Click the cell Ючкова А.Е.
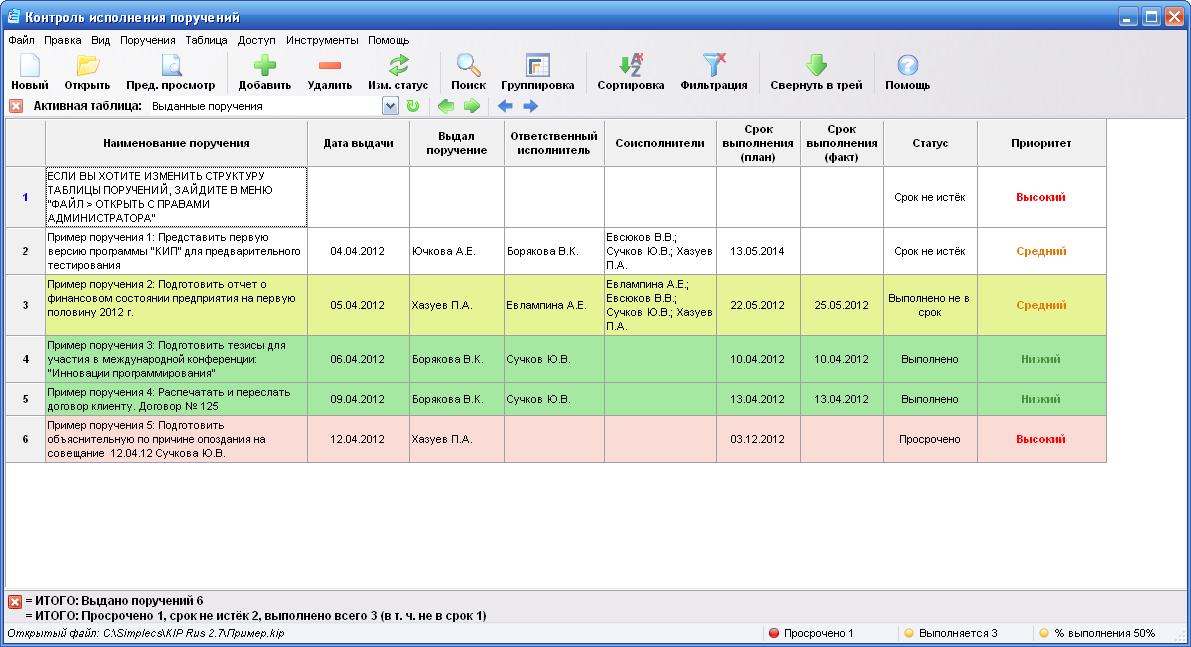The height and width of the screenshot is (647, 1191). coord(456,251)
